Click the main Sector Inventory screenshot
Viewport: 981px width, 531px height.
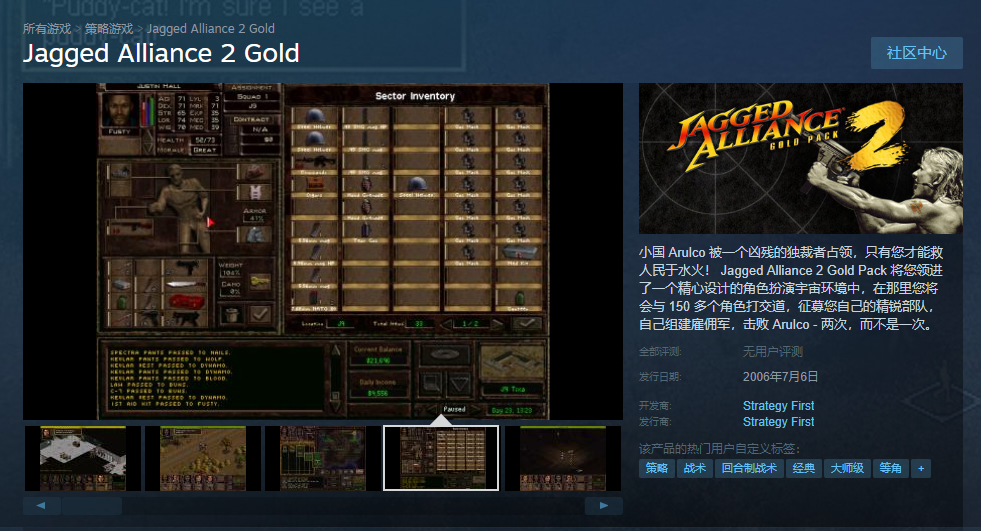(x=323, y=251)
